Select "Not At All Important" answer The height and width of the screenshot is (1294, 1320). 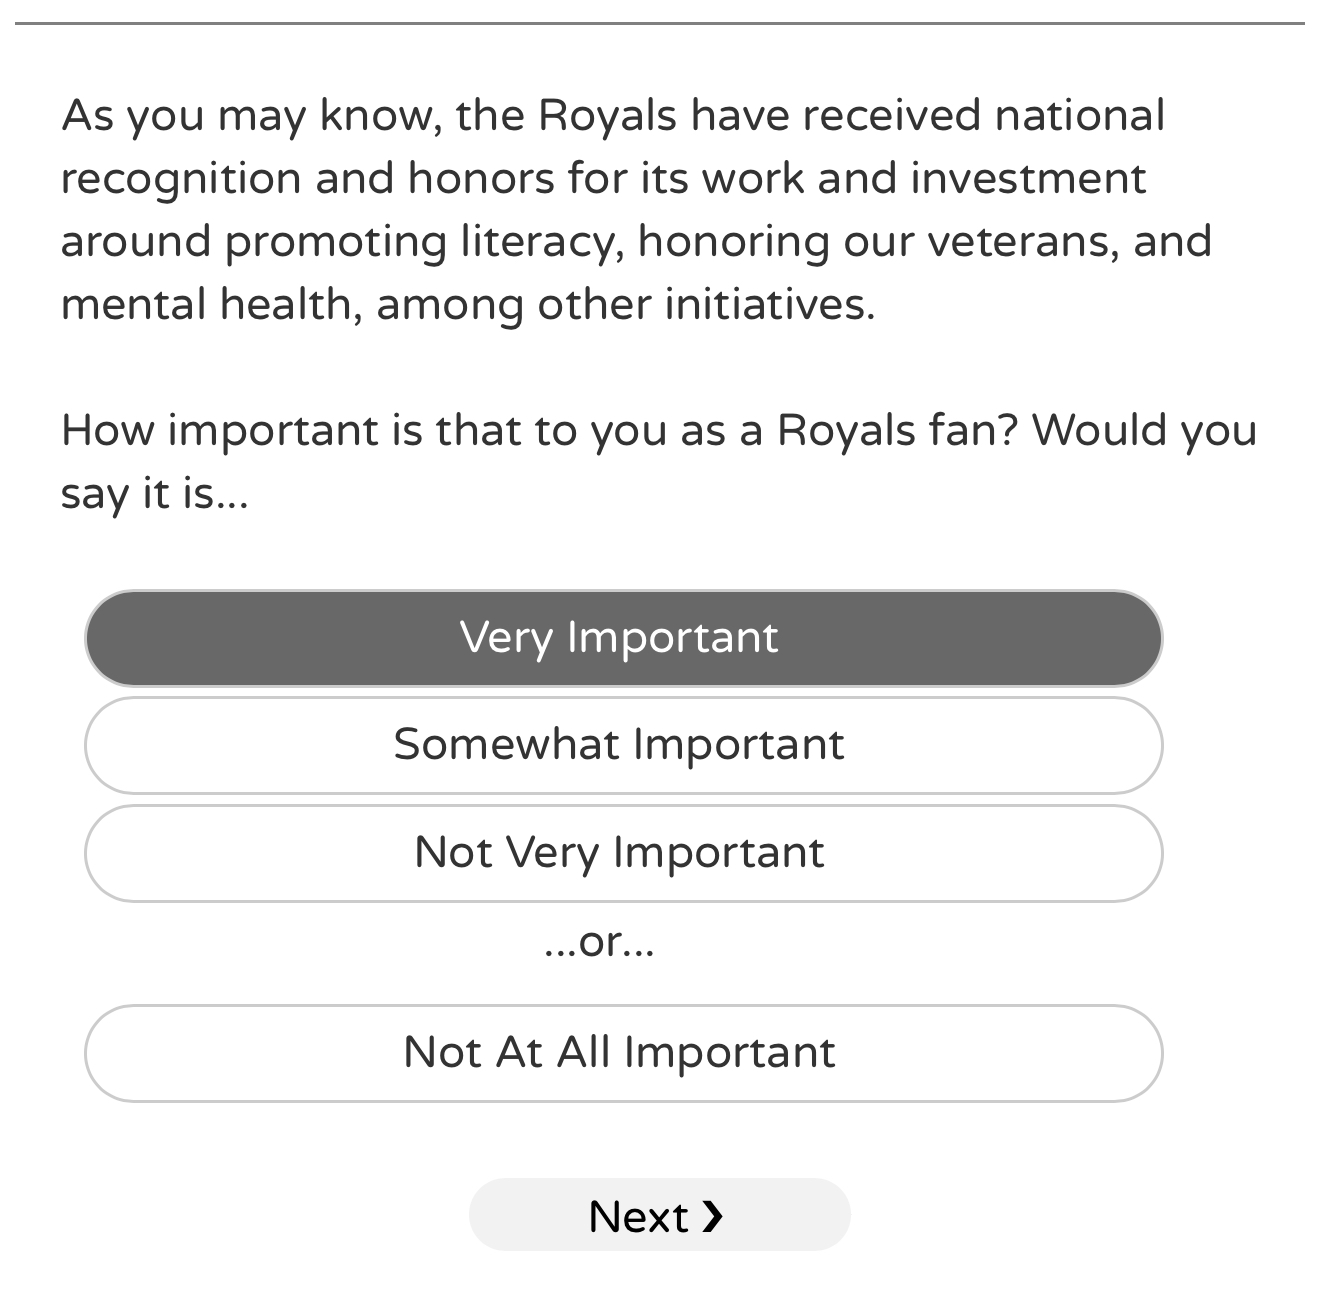[622, 1053]
